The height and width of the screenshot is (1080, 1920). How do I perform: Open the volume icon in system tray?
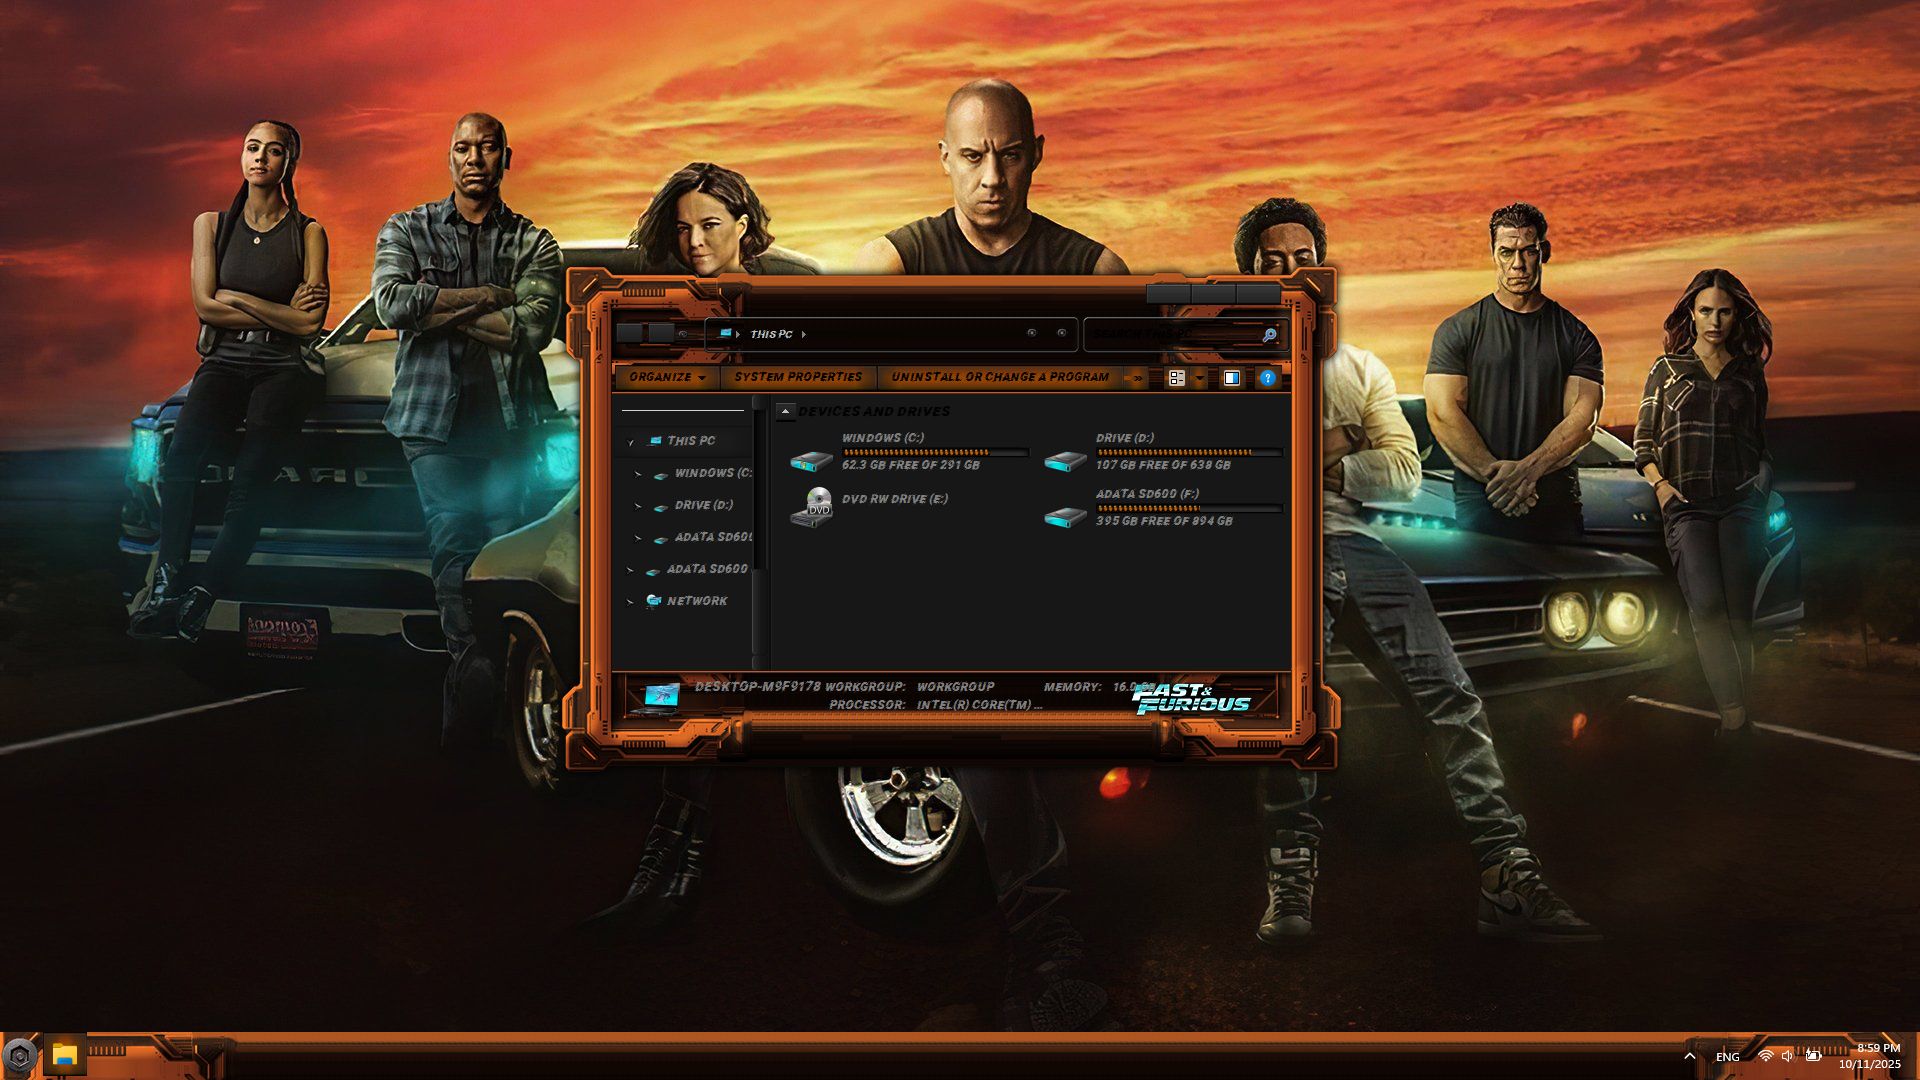(1787, 1056)
